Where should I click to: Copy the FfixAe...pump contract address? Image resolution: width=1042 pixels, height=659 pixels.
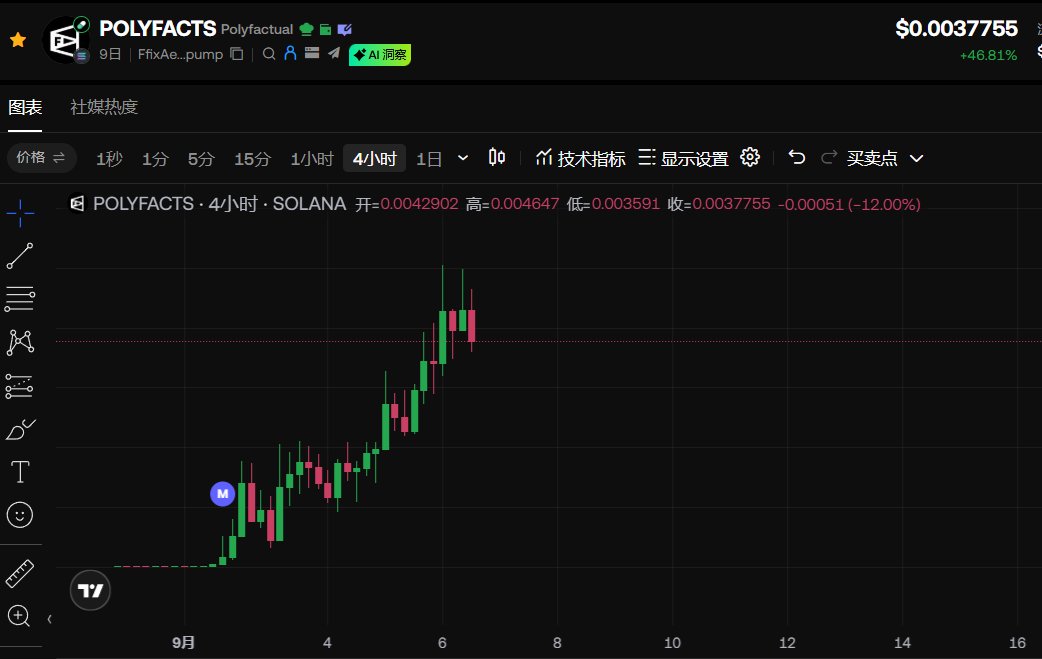(x=237, y=54)
